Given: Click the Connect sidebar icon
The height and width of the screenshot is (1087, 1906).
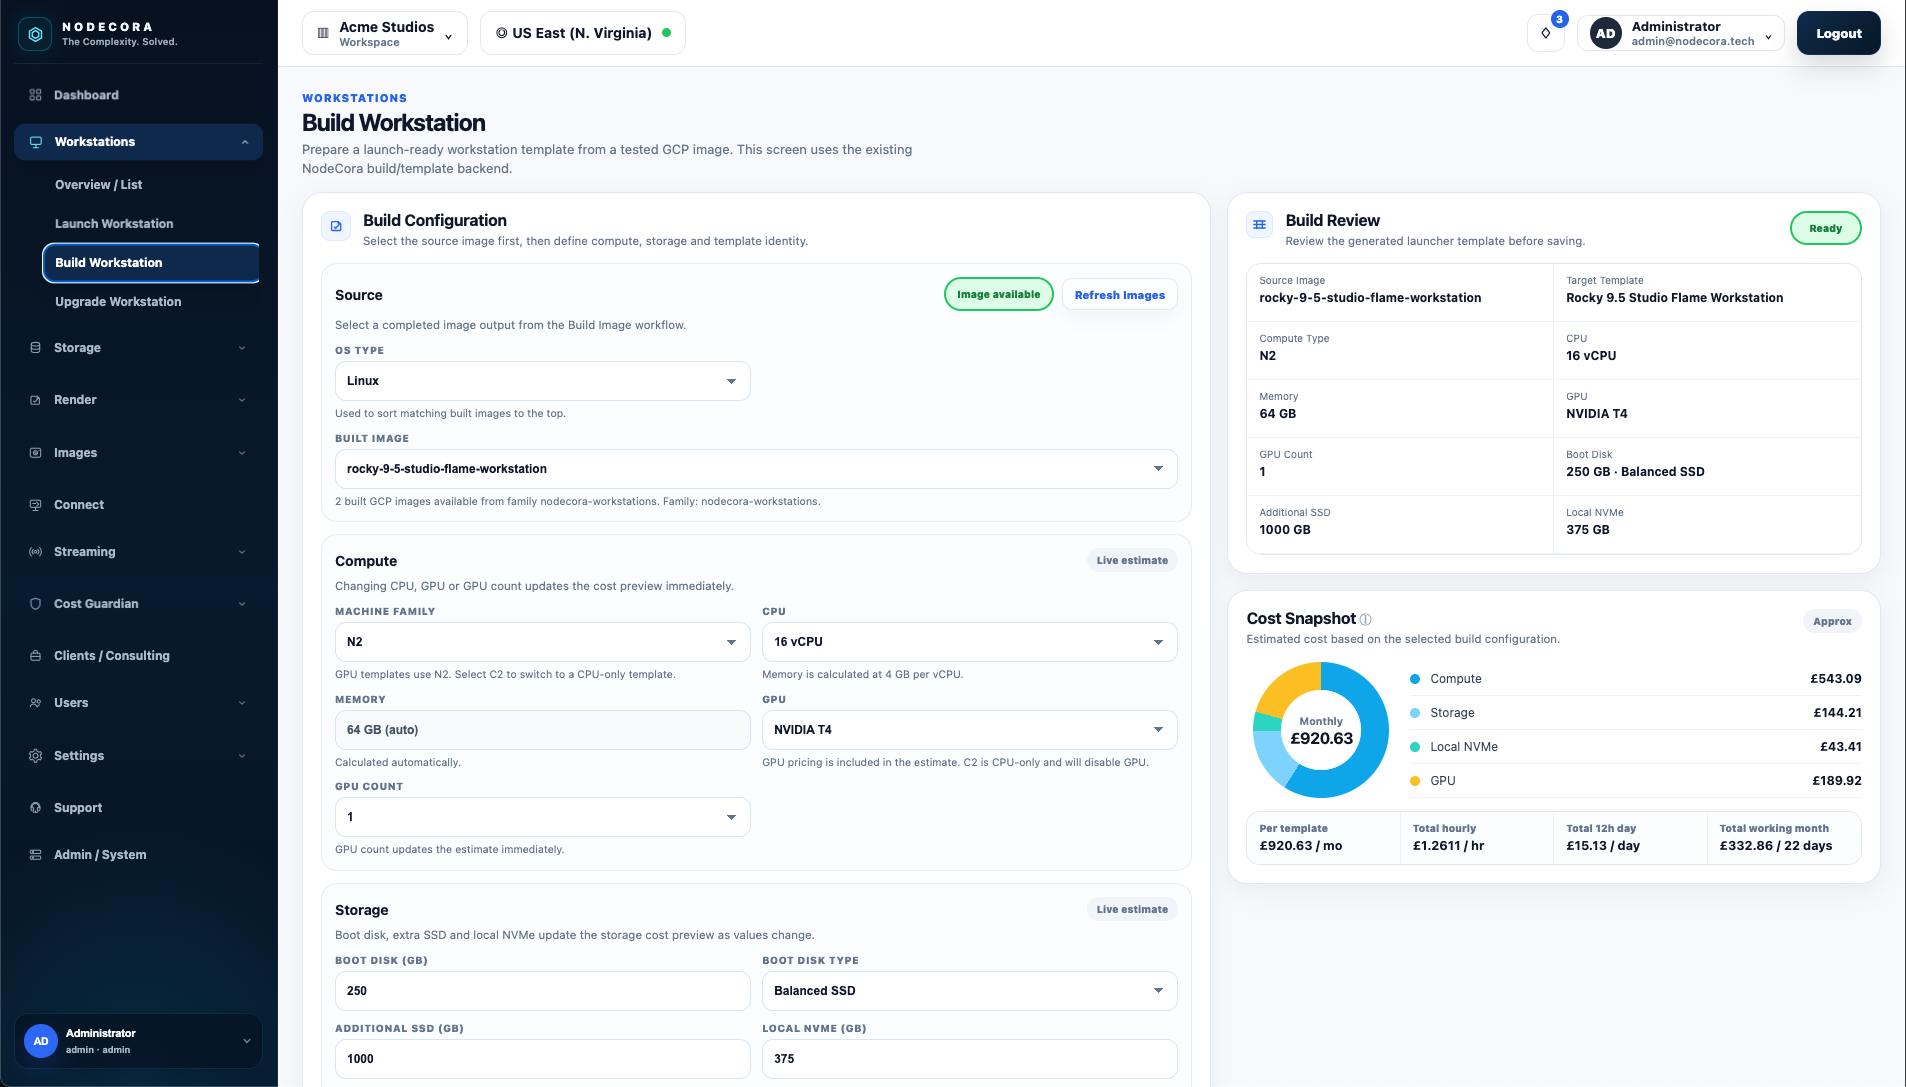Looking at the screenshot, I should pyautogui.click(x=35, y=505).
